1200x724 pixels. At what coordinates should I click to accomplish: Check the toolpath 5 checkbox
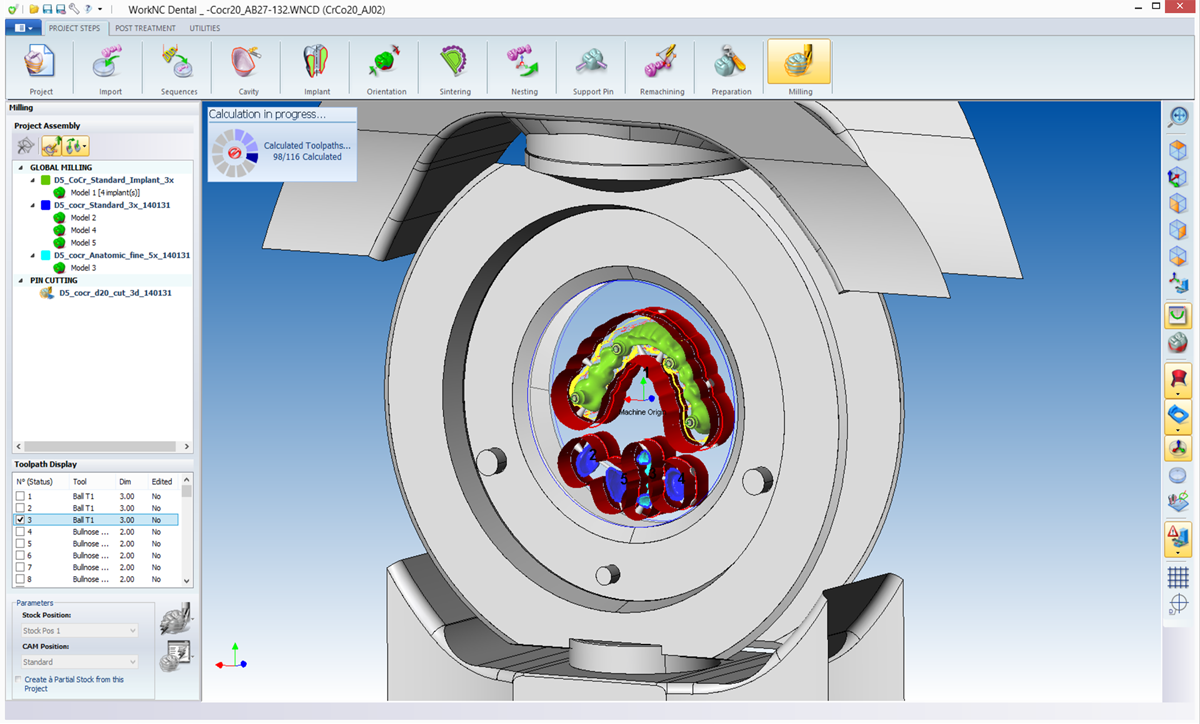(21, 544)
